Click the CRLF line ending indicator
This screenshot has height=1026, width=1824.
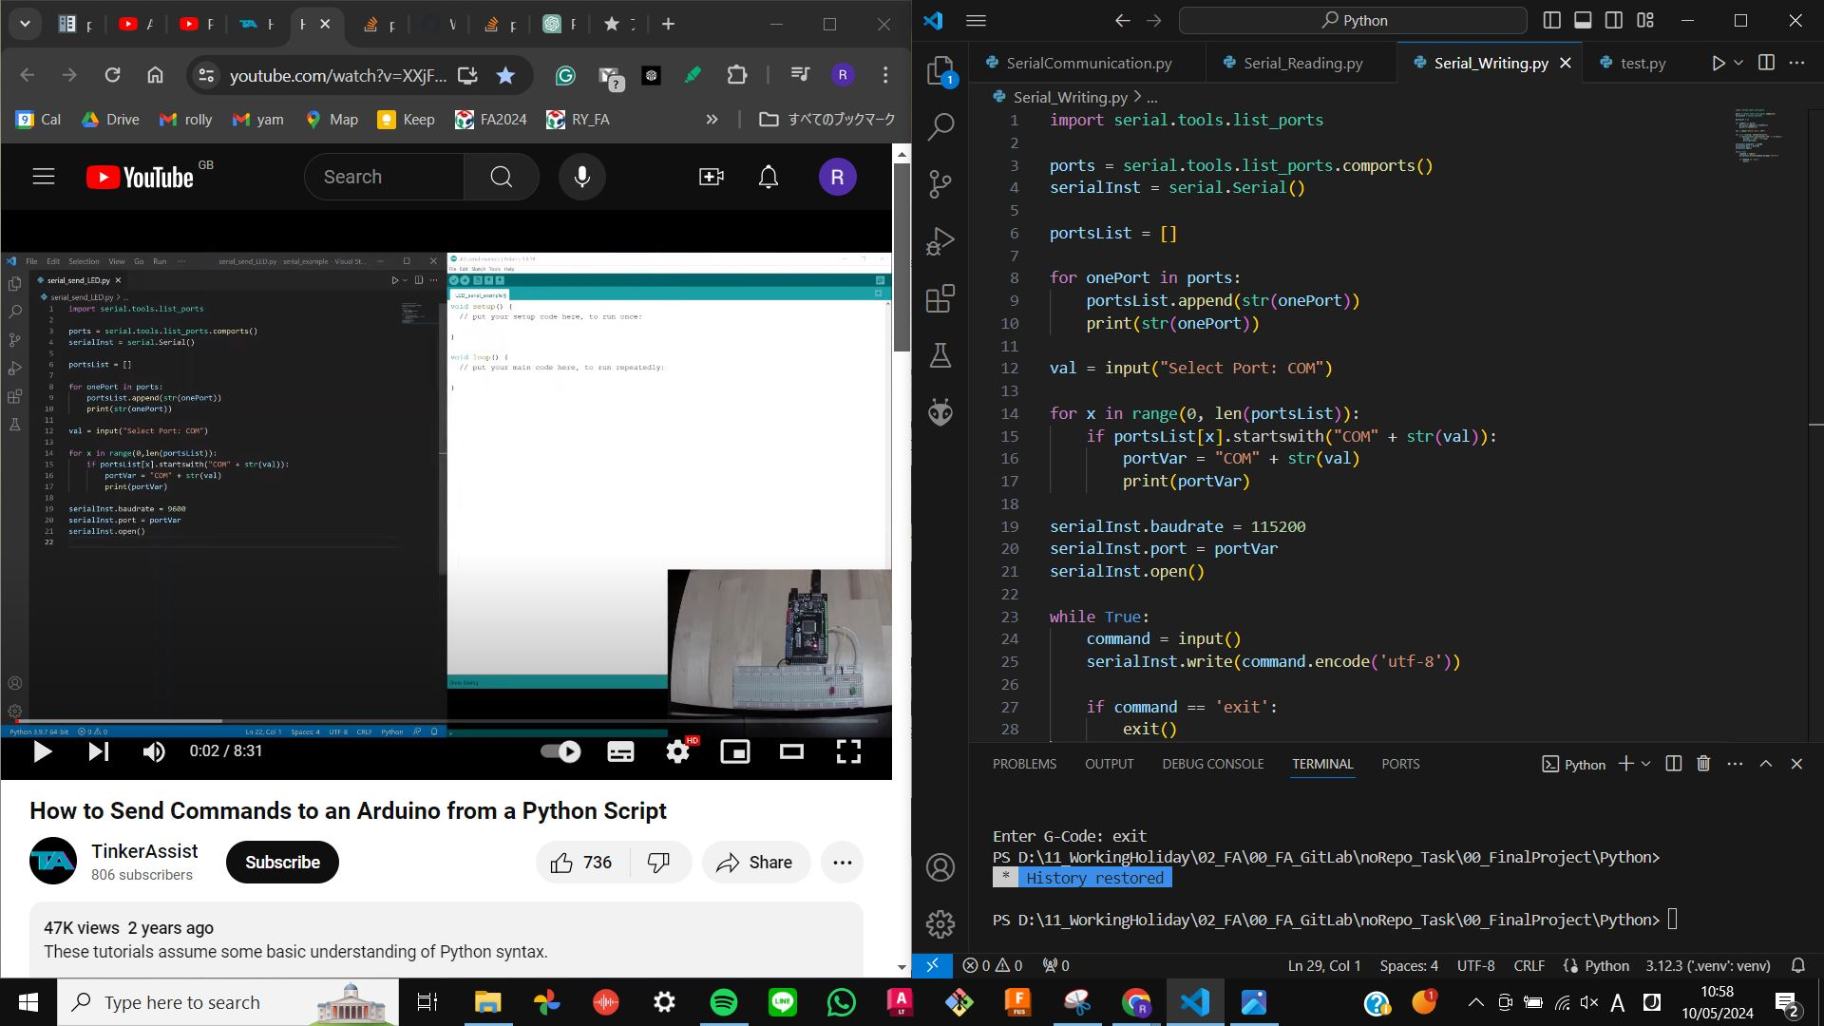coord(1529,965)
